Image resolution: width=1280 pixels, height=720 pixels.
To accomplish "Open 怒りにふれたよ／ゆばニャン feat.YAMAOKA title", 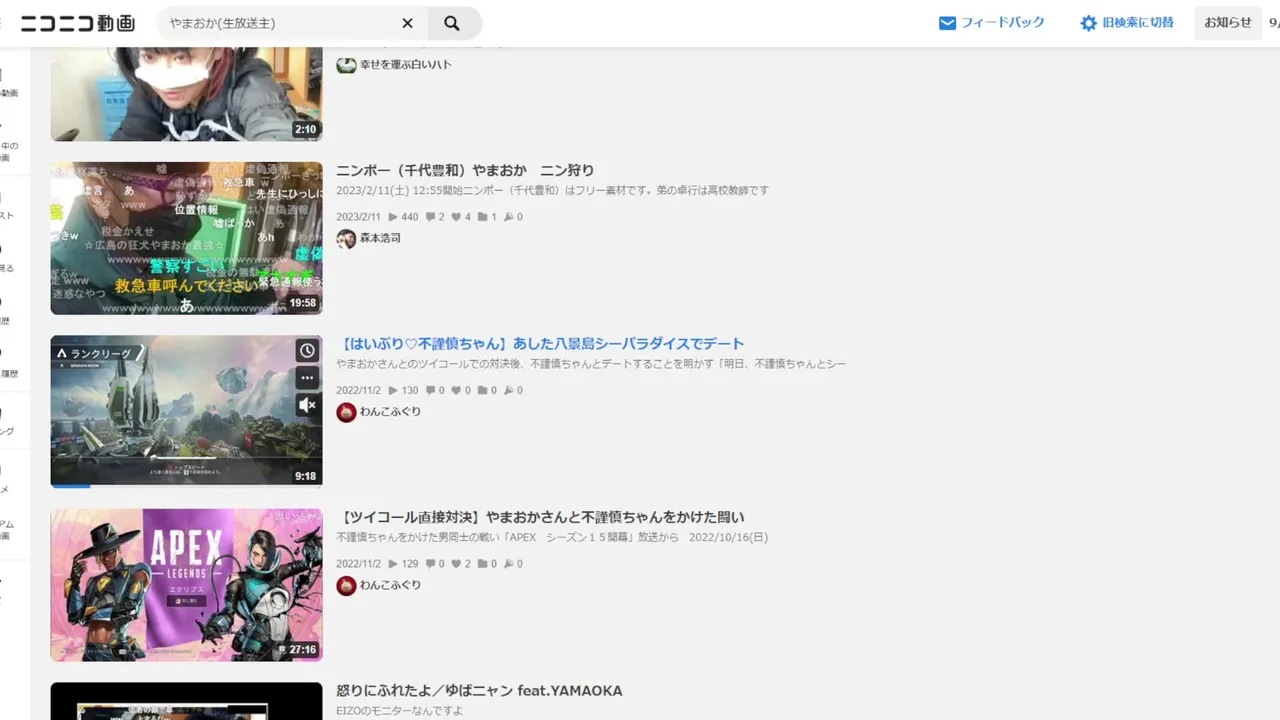I will click(x=479, y=691).
